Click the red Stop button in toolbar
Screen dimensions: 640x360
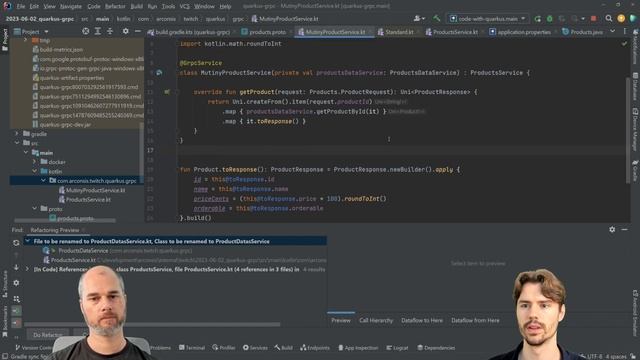(x=593, y=19)
